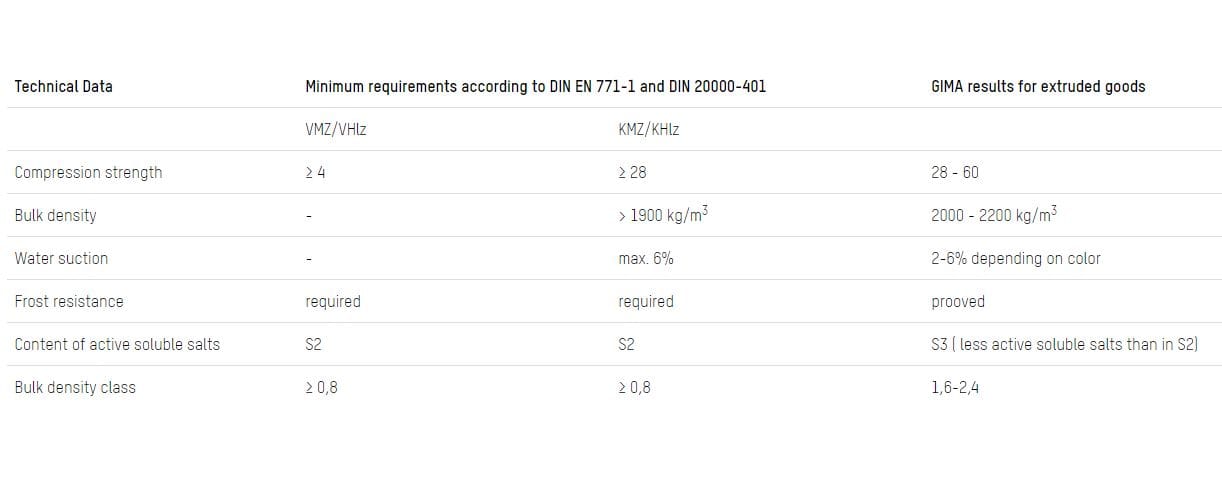Select the "≥ 28" compression strength value
Viewport: 1222px width, 487px height.
pyautogui.click(x=633, y=173)
